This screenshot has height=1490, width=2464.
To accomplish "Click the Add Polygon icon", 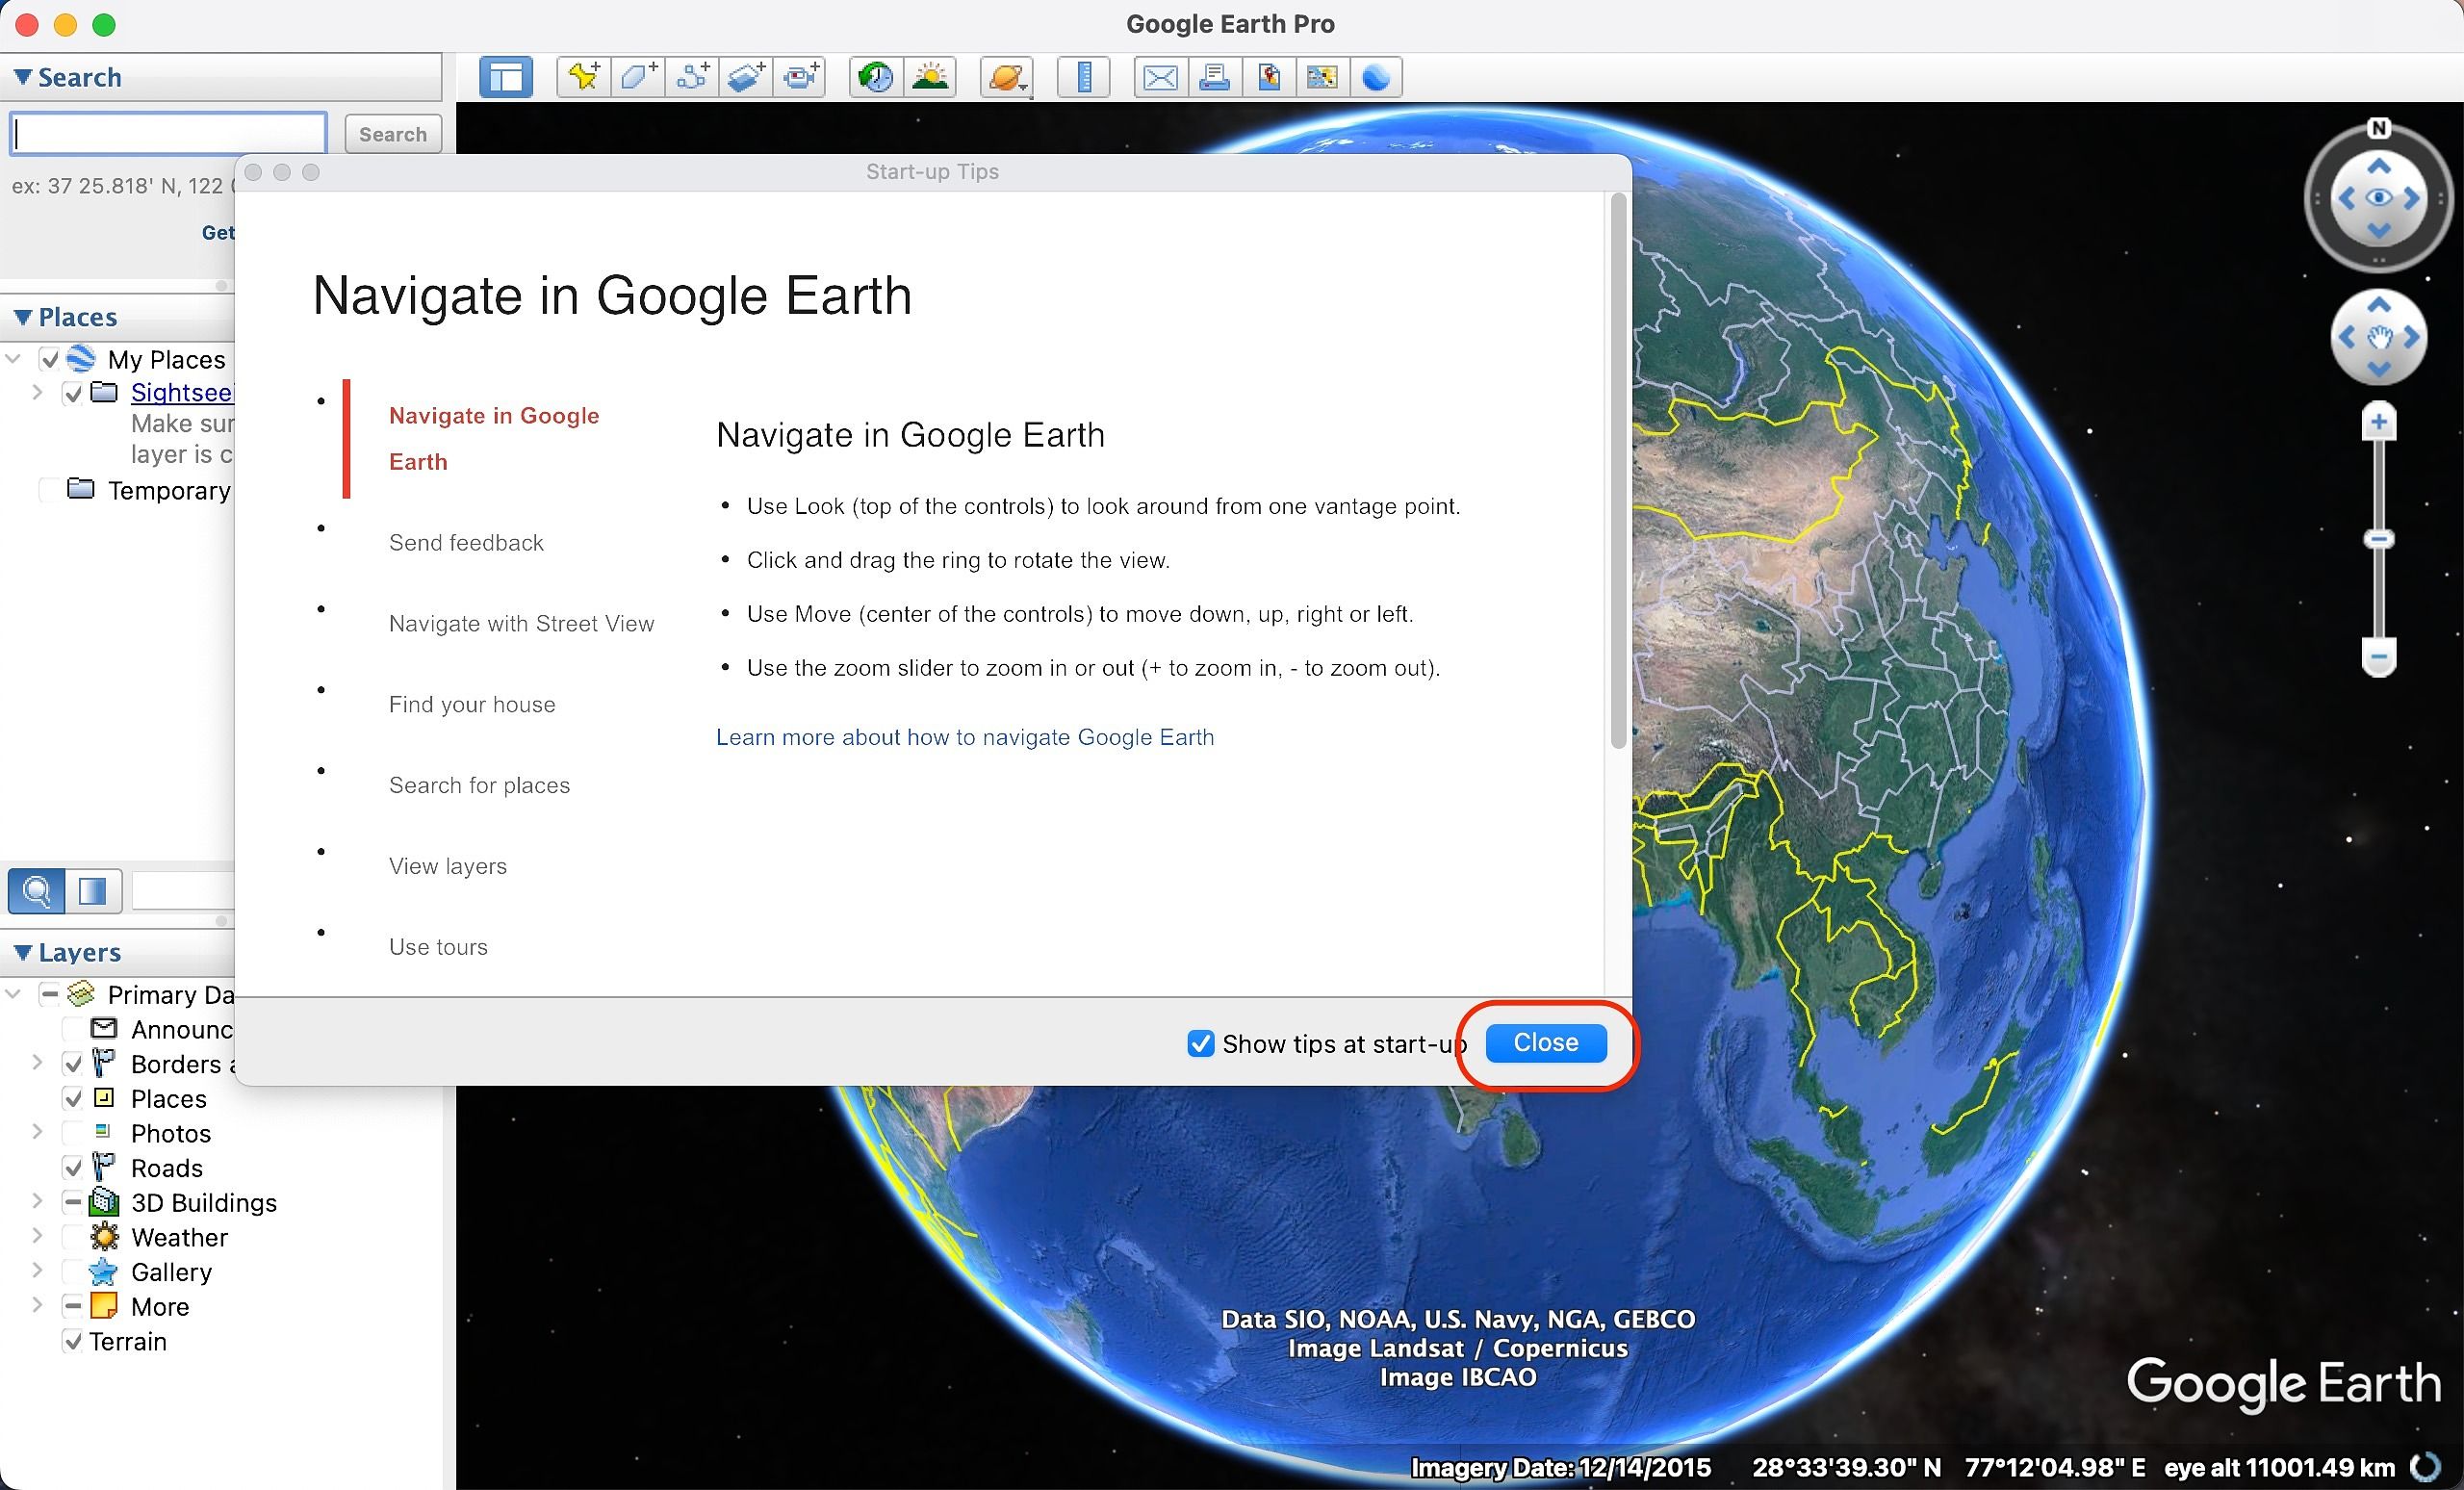I will click(x=639, y=77).
